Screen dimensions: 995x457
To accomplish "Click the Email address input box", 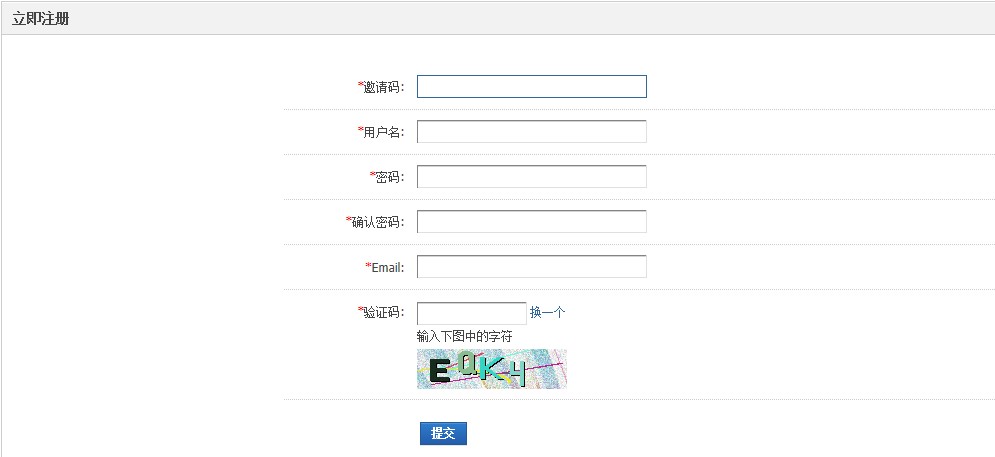I will (x=531, y=267).
